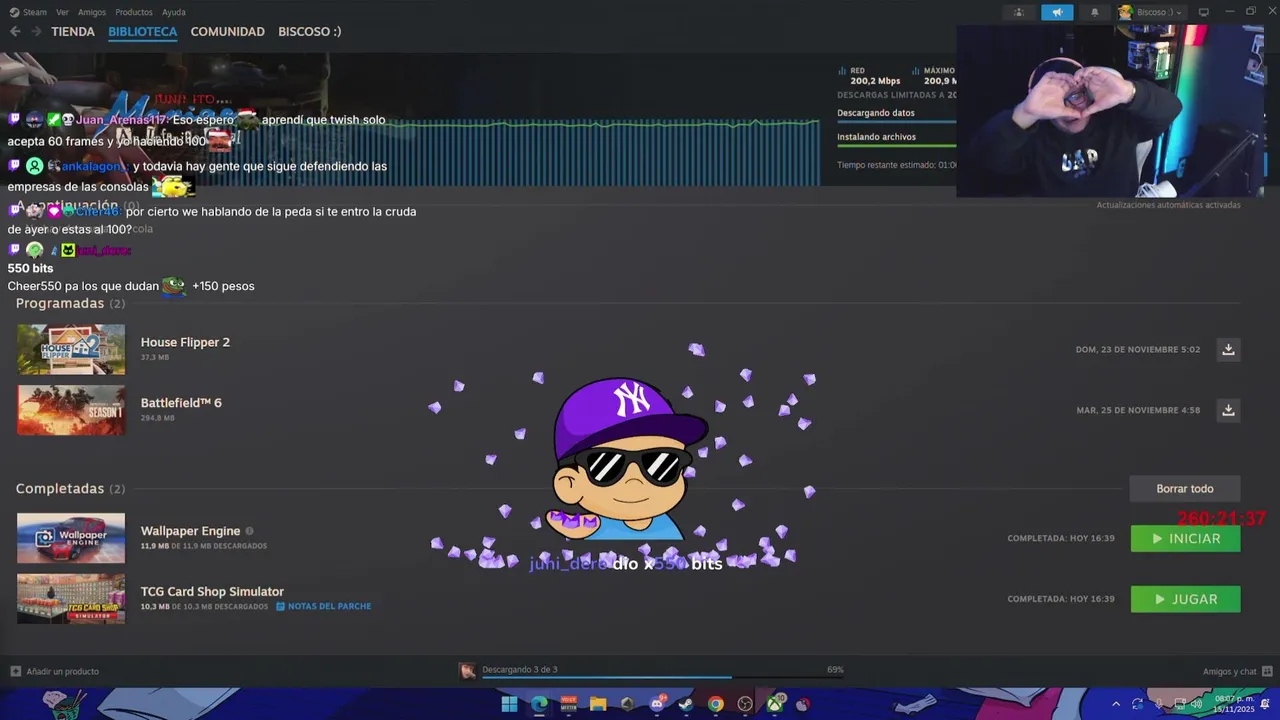Click the Borrar todo button
The height and width of the screenshot is (720, 1280).
(x=1185, y=489)
